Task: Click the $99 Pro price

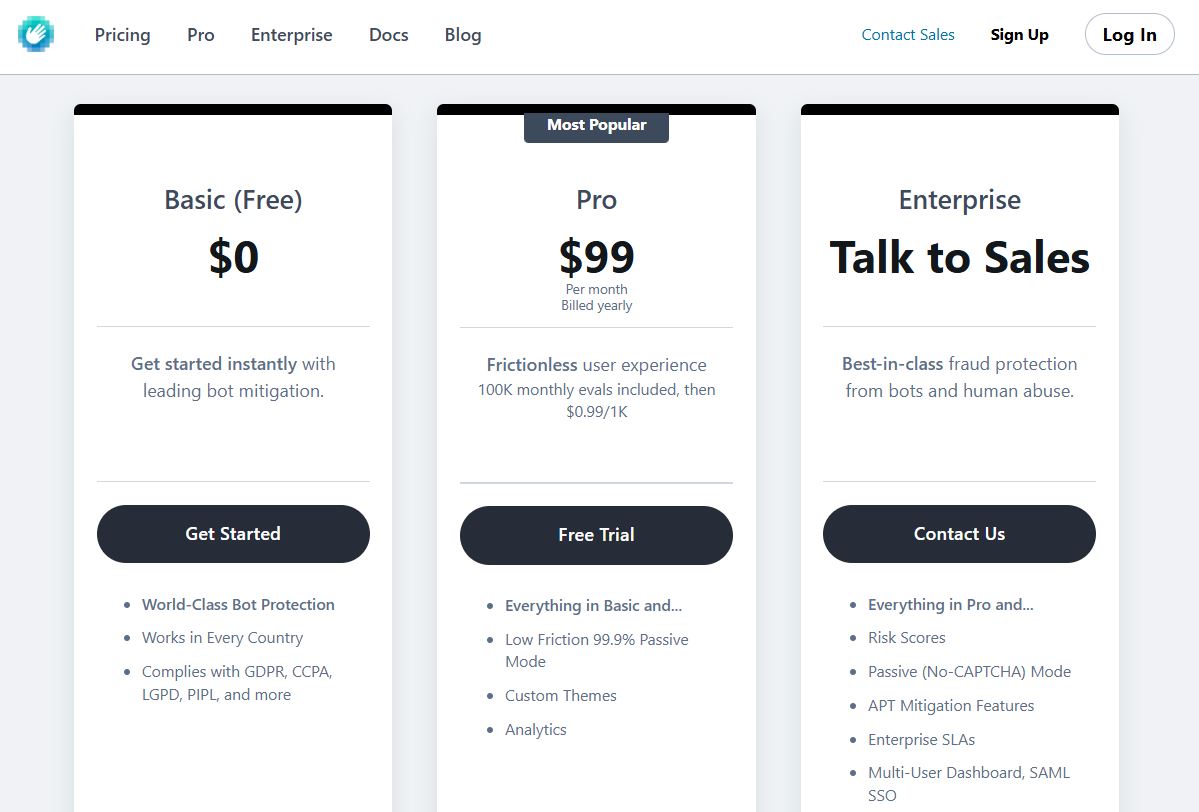Action: [x=596, y=257]
